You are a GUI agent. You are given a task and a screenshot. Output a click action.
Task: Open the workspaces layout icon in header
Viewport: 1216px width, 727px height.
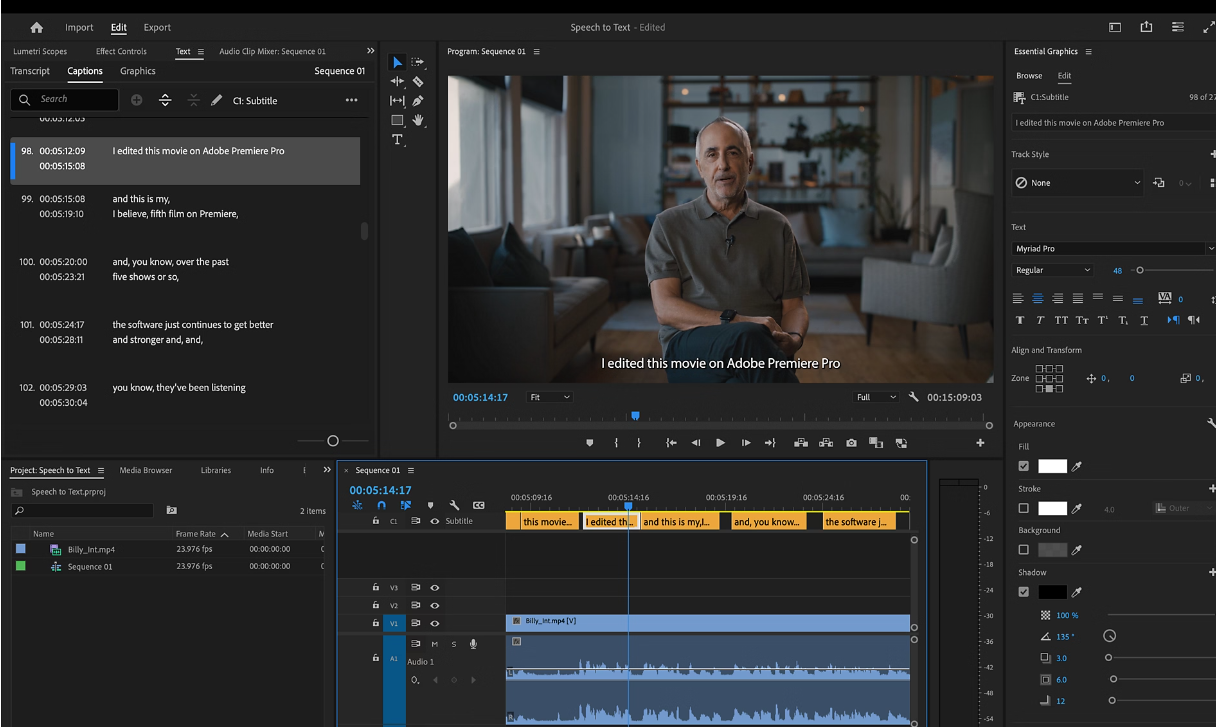(1115, 27)
